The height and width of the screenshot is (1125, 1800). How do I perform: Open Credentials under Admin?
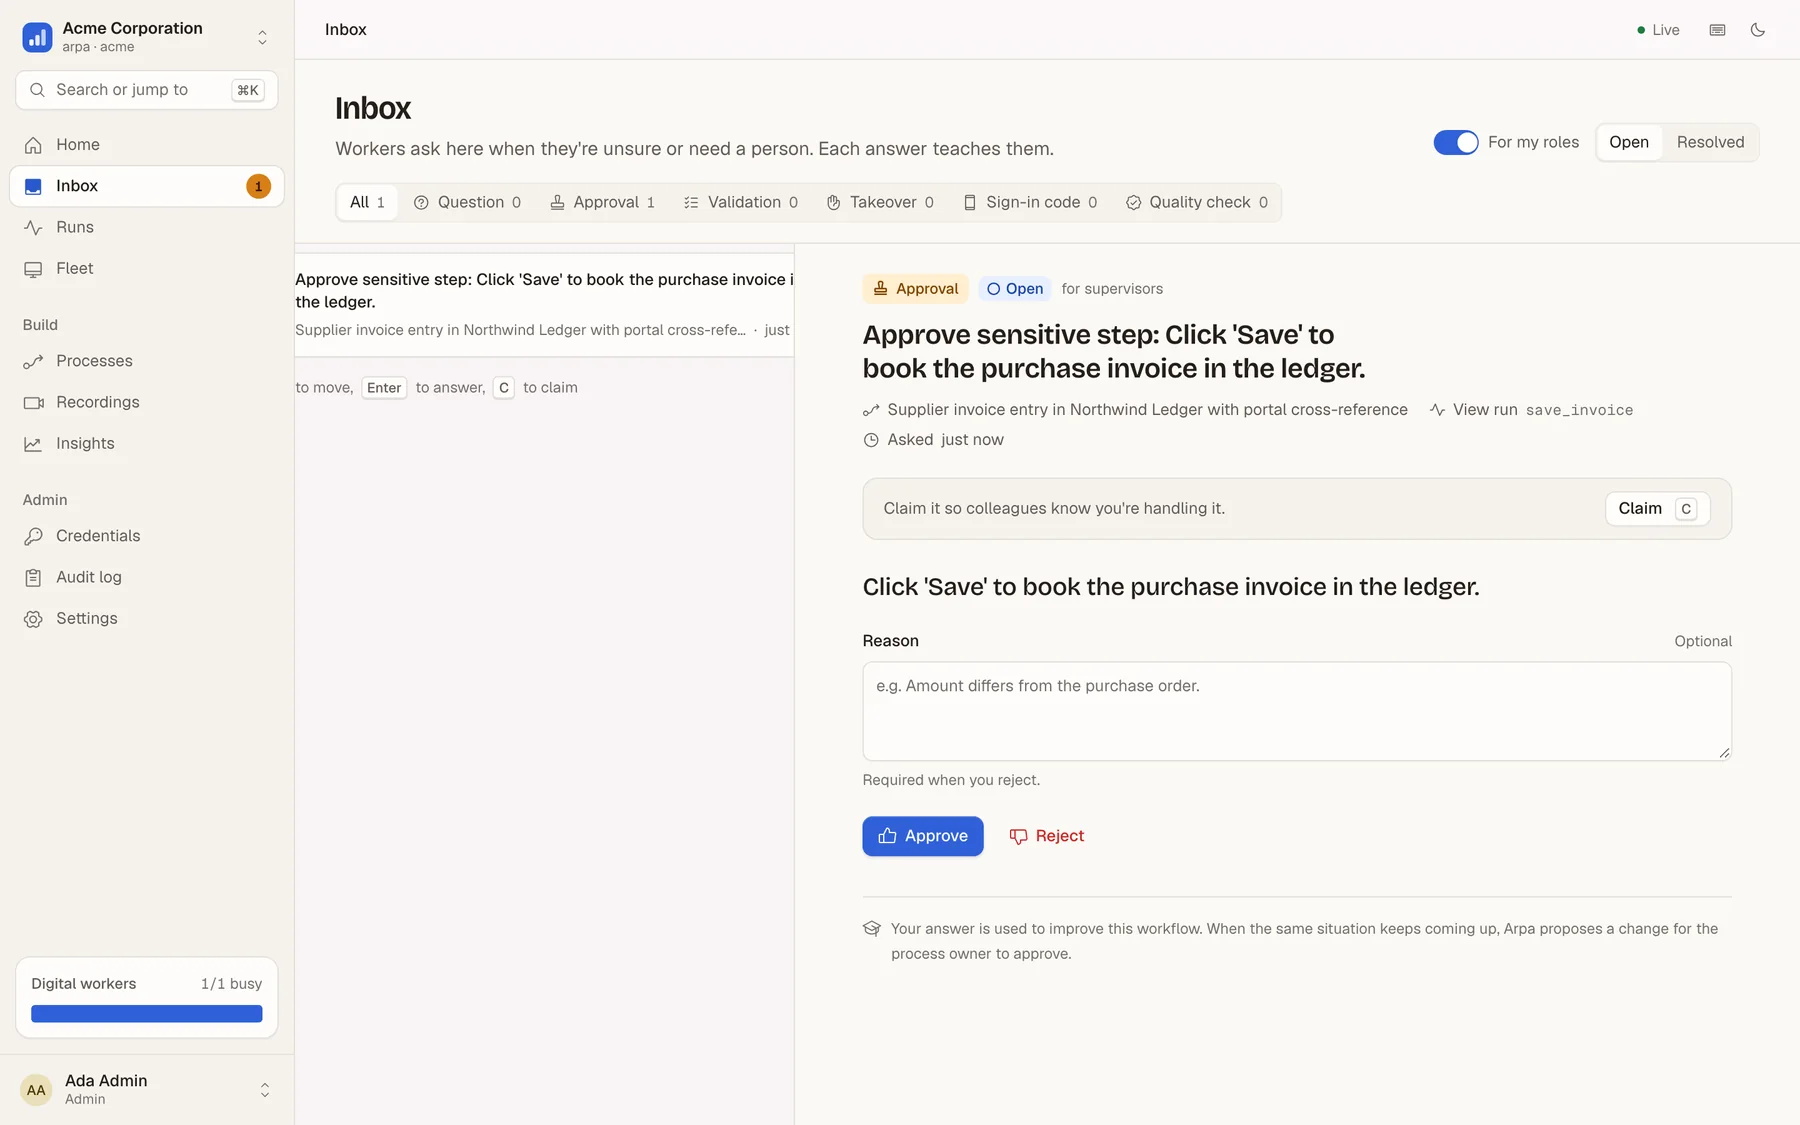click(x=147, y=536)
